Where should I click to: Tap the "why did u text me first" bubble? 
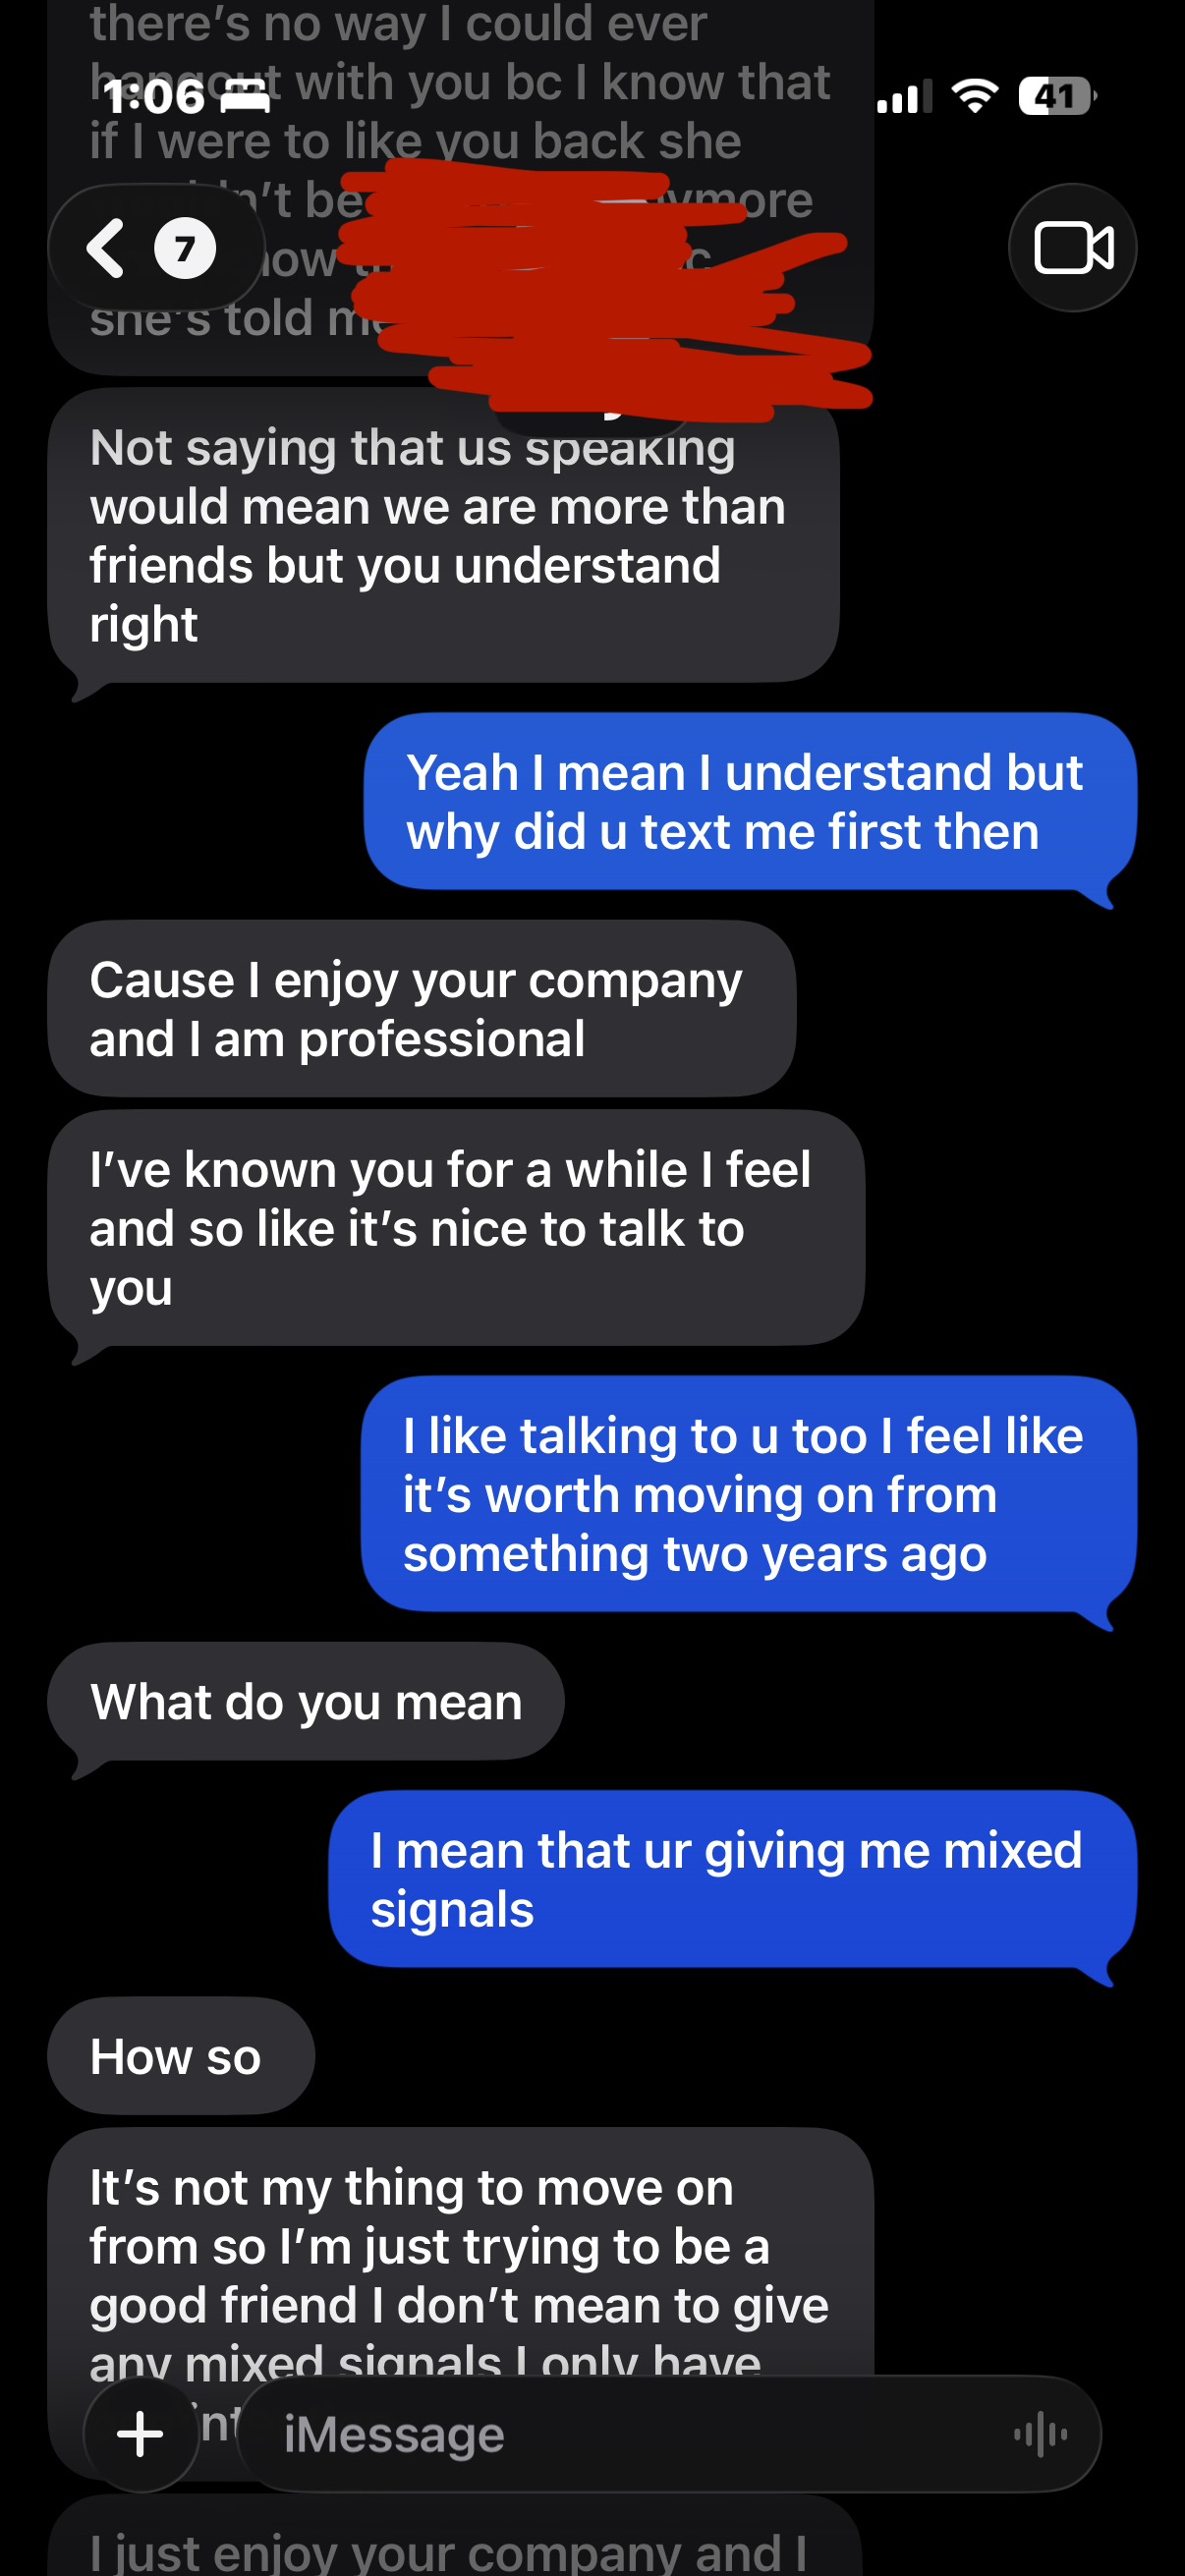click(749, 802)
